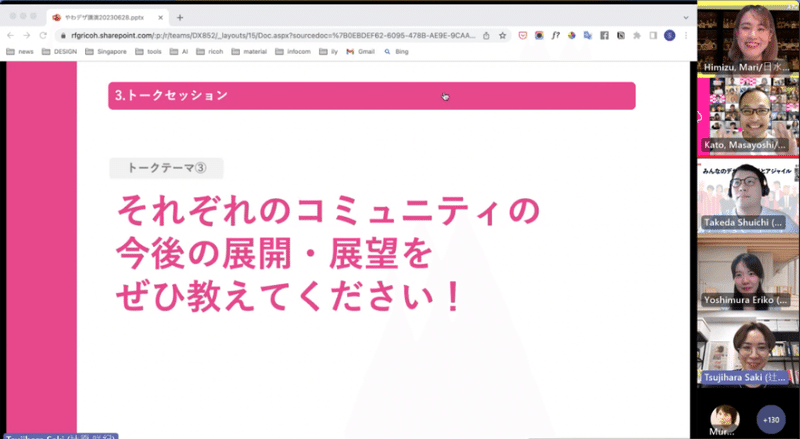Click the 今後の展開・展望を heading line

point(274,254)
